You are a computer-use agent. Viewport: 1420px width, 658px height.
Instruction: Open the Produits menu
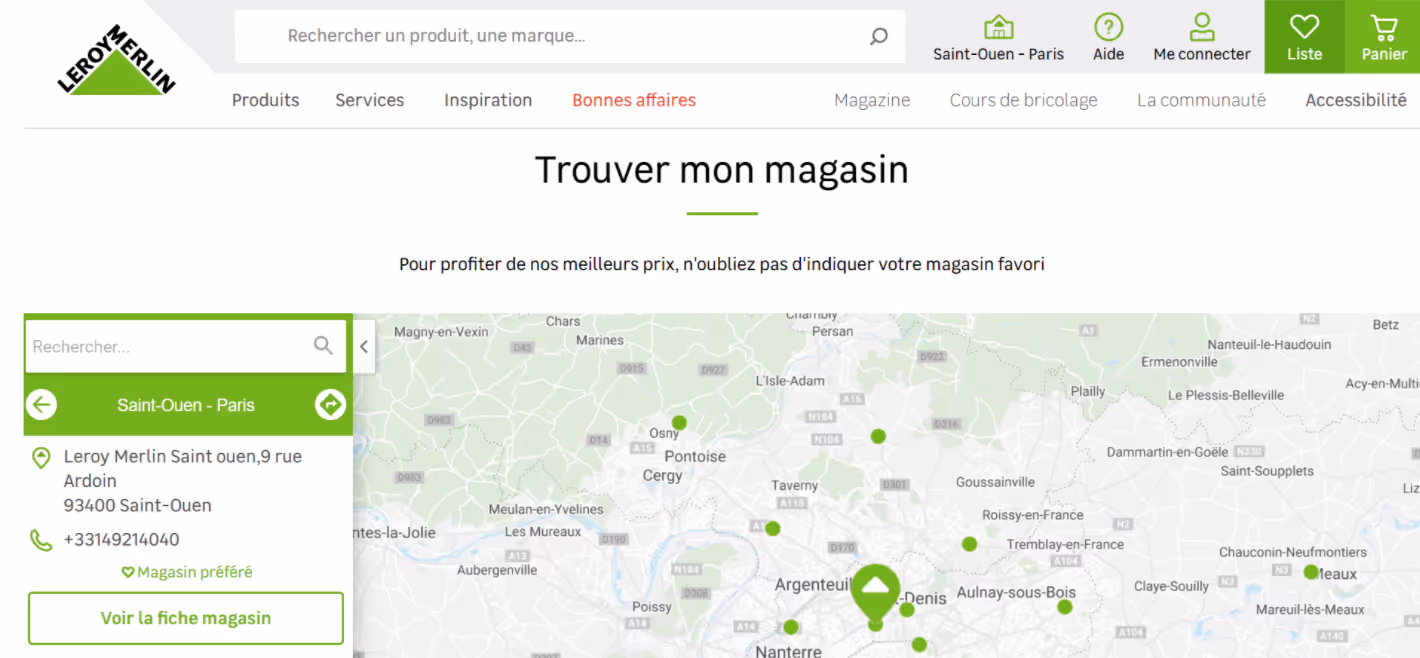click(265, 100)
